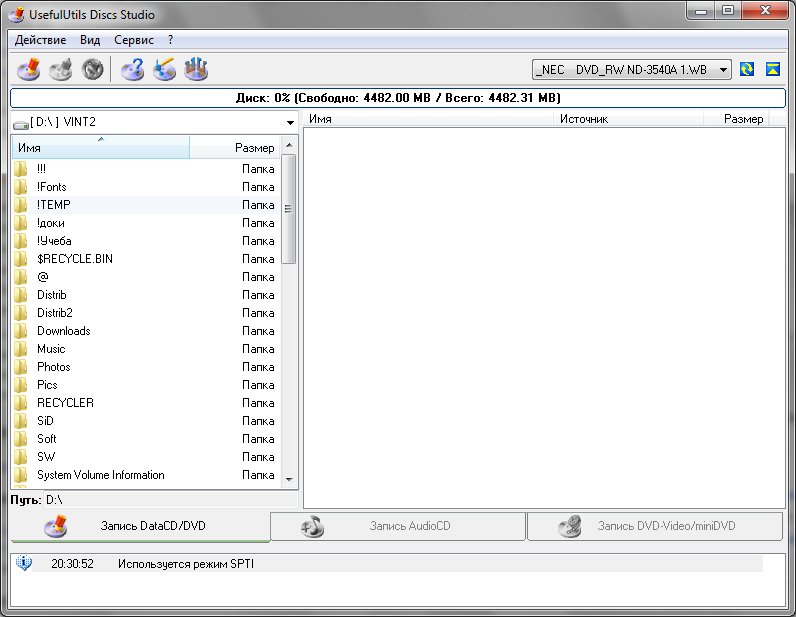Open the Вид menu
796x617 pixels.
pos(90,40)
